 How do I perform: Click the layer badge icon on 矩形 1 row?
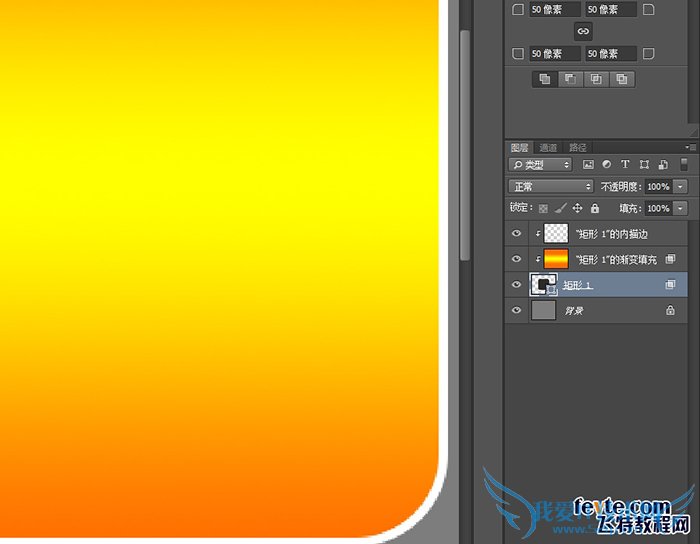tap(670, 284)
